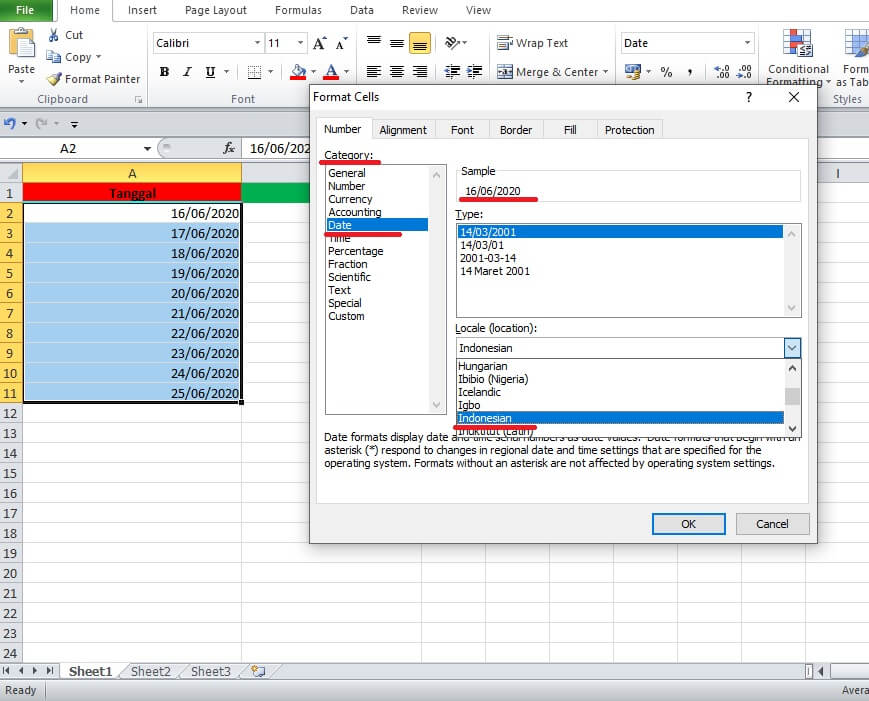Open the Locale location dropdown
The height and width of the screenshot is (701, 869).
(792, 347)
